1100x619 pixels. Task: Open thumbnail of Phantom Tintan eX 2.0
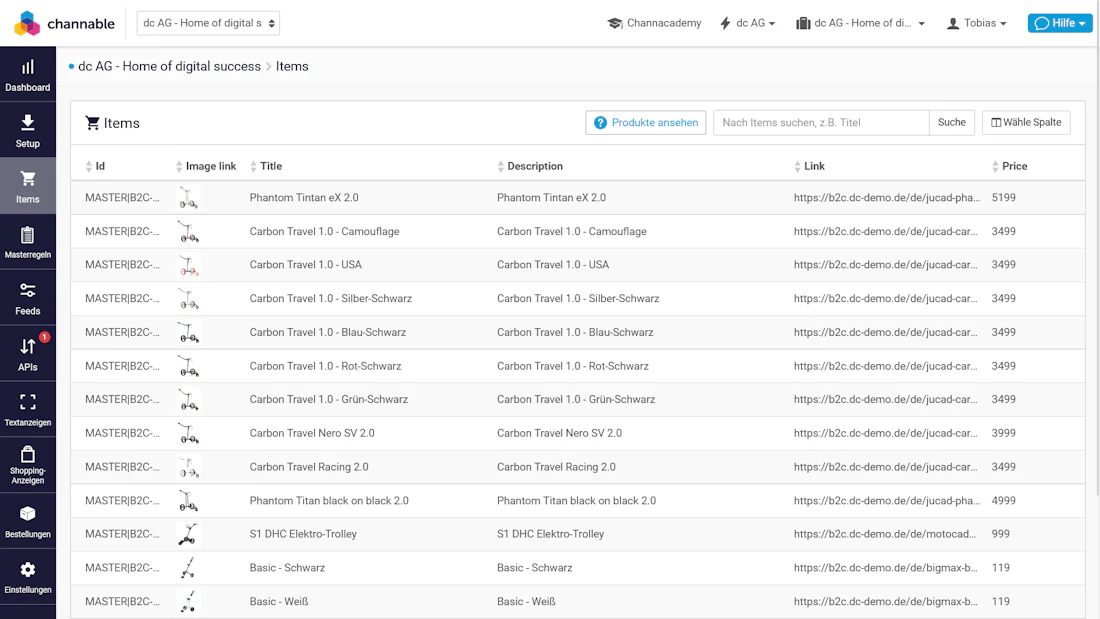(188, 198)
